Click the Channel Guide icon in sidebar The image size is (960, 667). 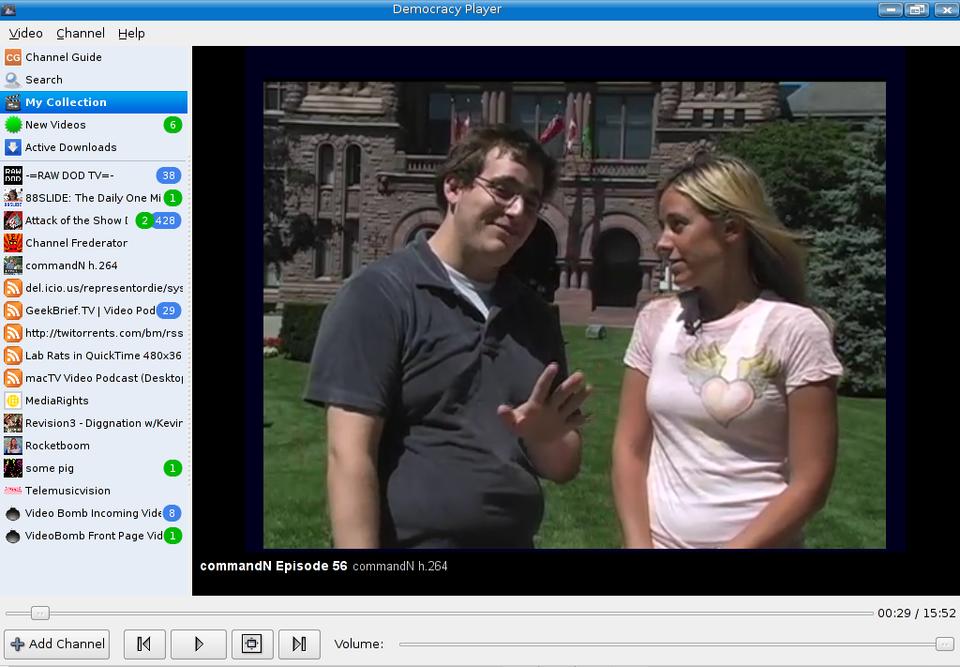(x=13, y=57)
